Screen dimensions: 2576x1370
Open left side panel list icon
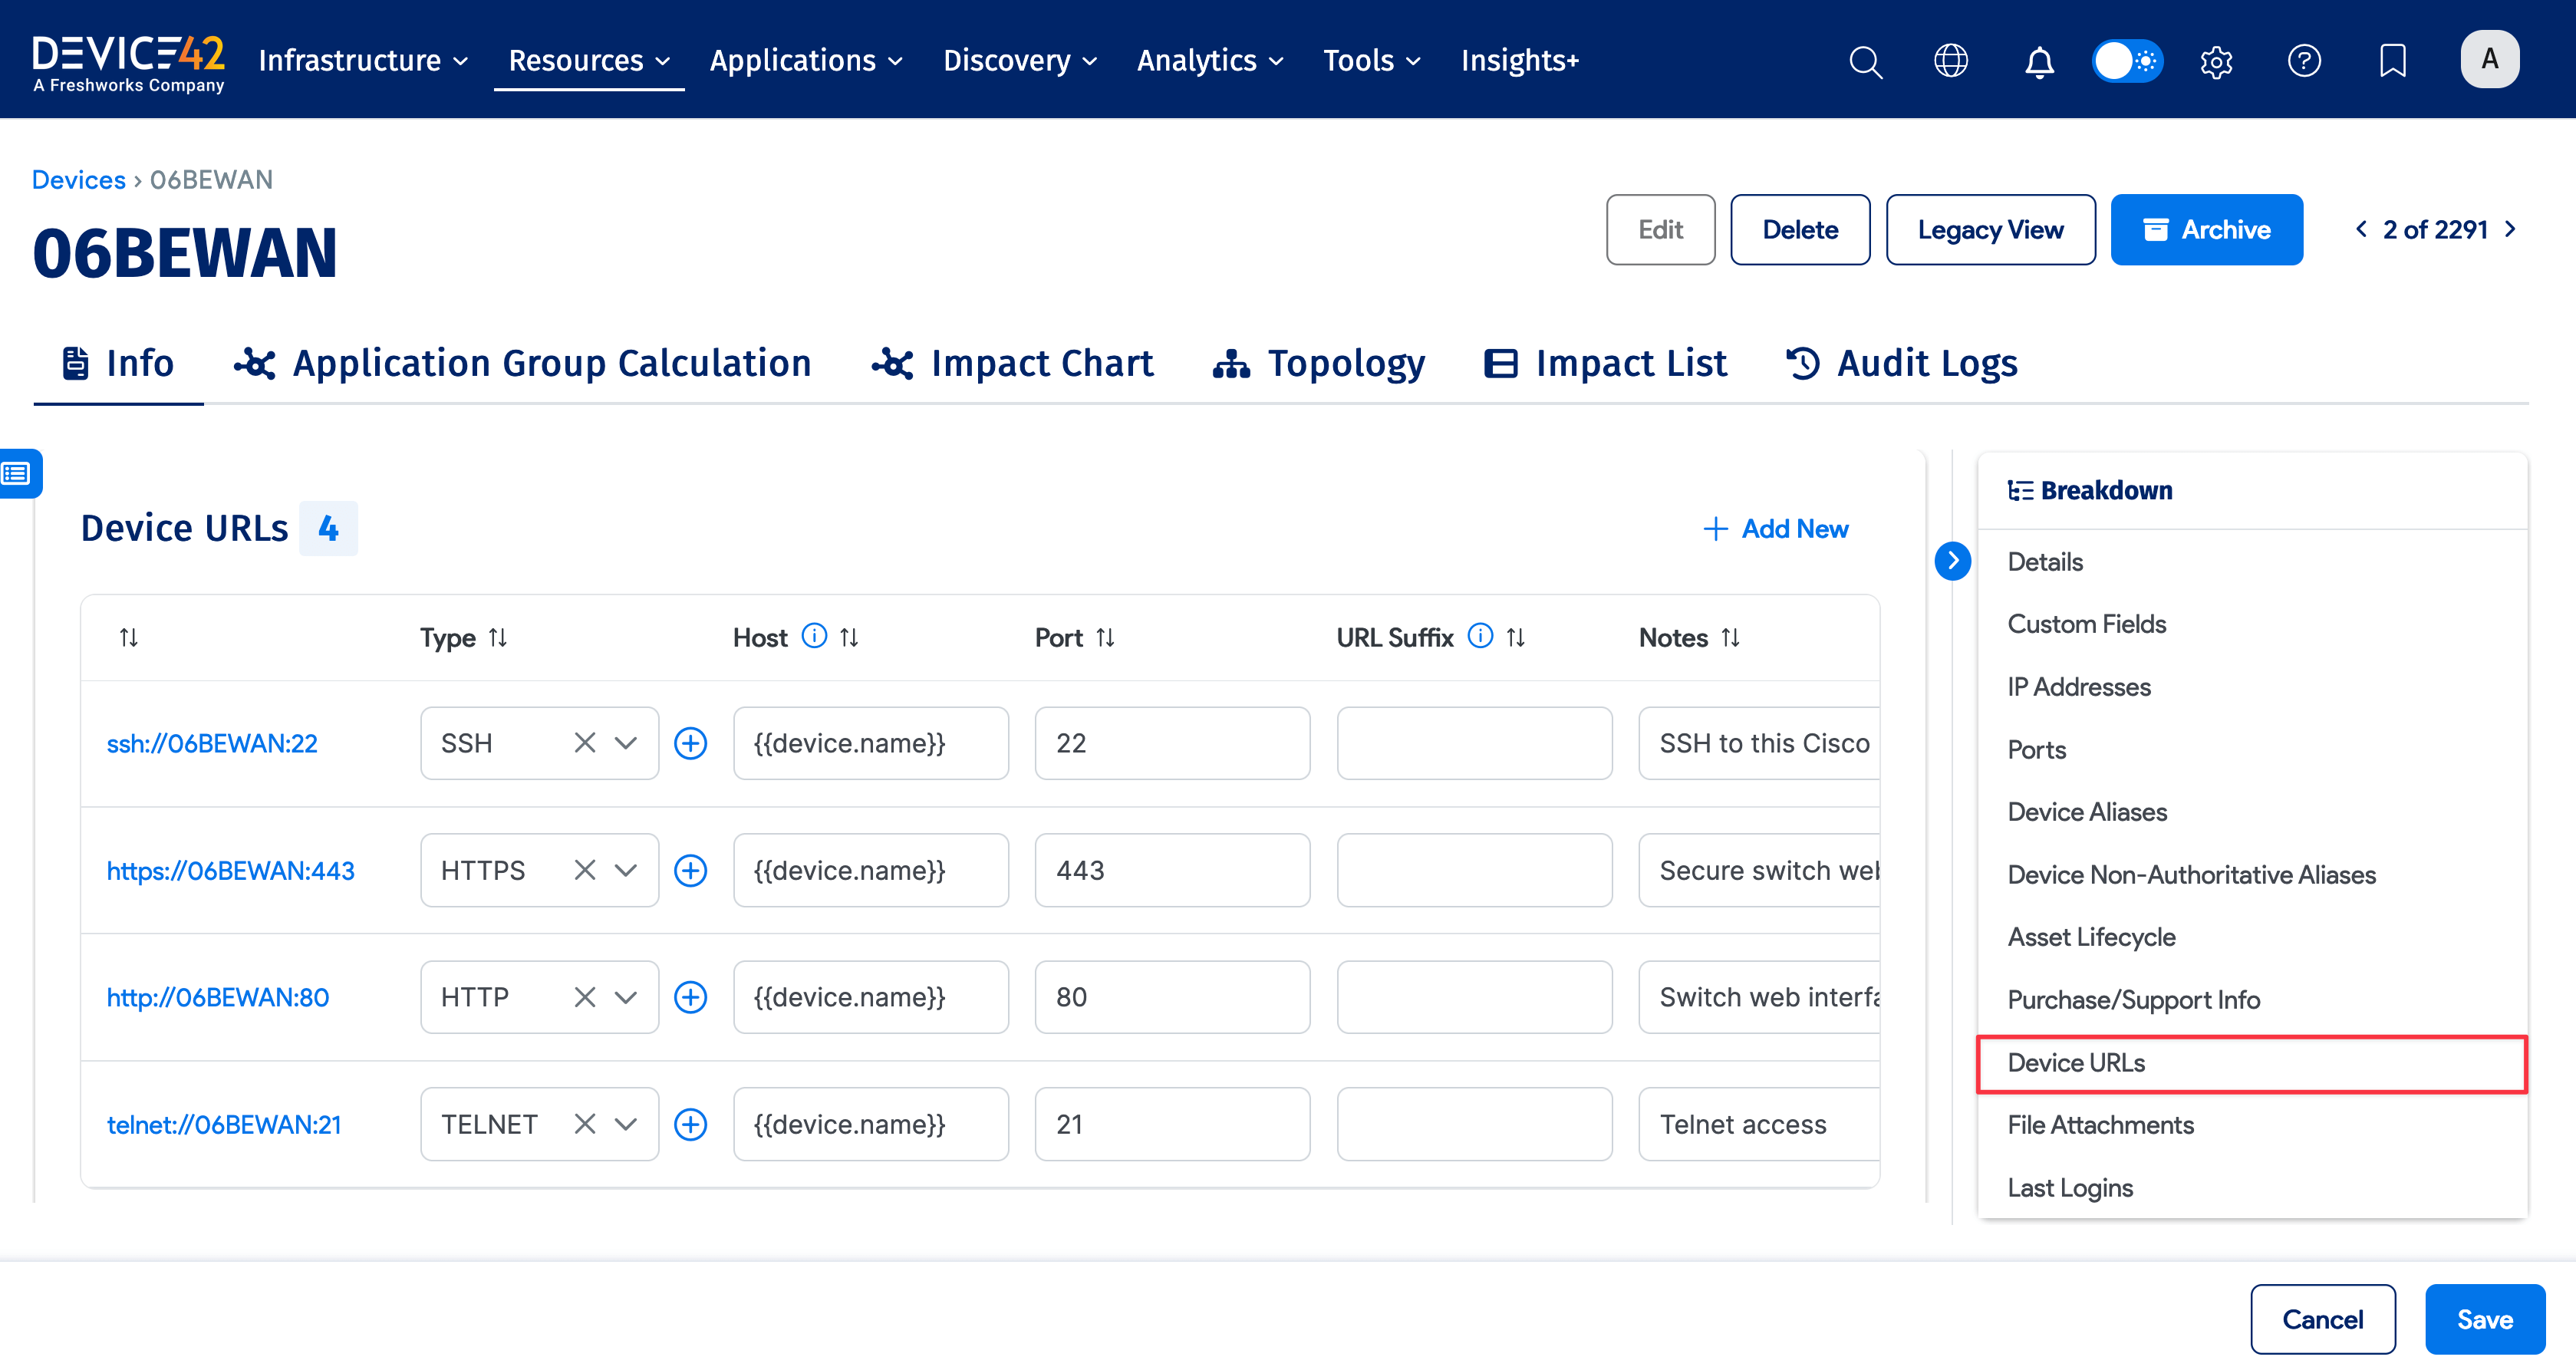(x=18, y=473)
